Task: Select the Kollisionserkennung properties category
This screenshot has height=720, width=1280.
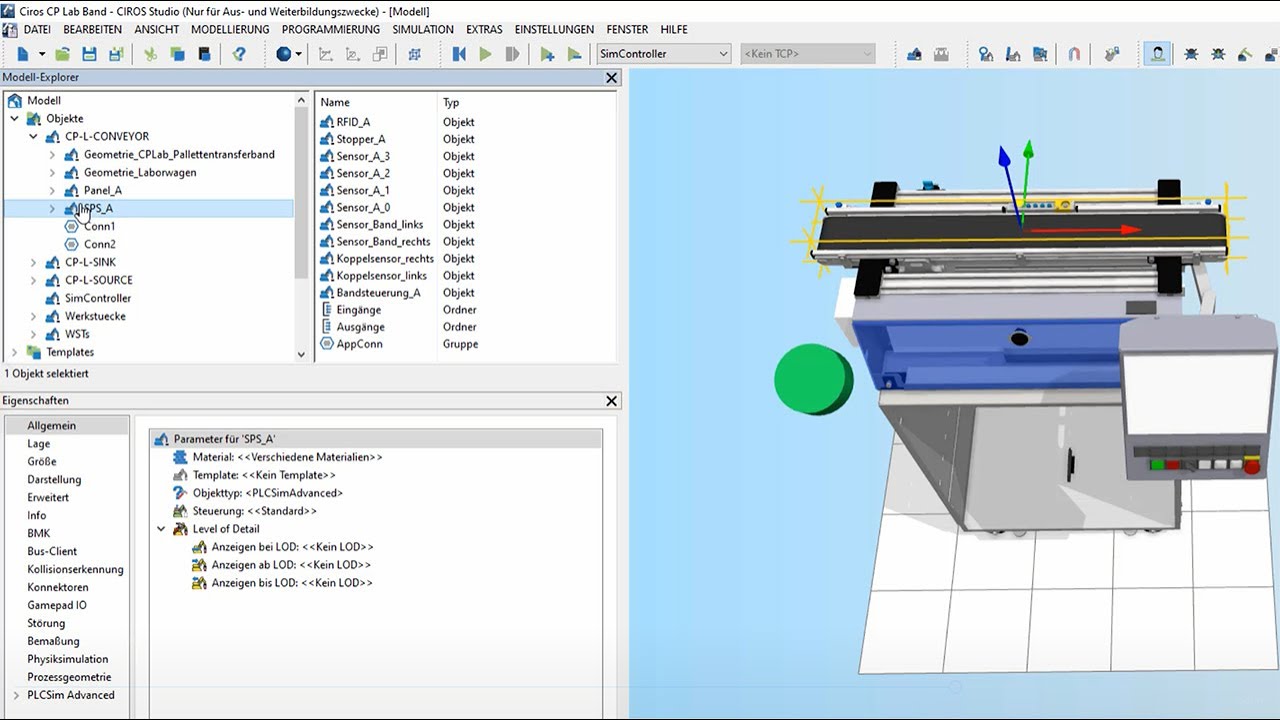Action: (76, 569)
